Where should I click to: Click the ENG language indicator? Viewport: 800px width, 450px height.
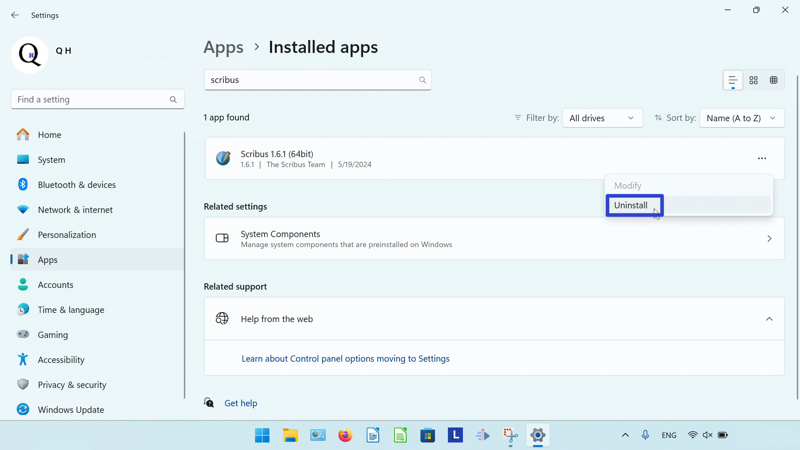click(x=669, y=435)
